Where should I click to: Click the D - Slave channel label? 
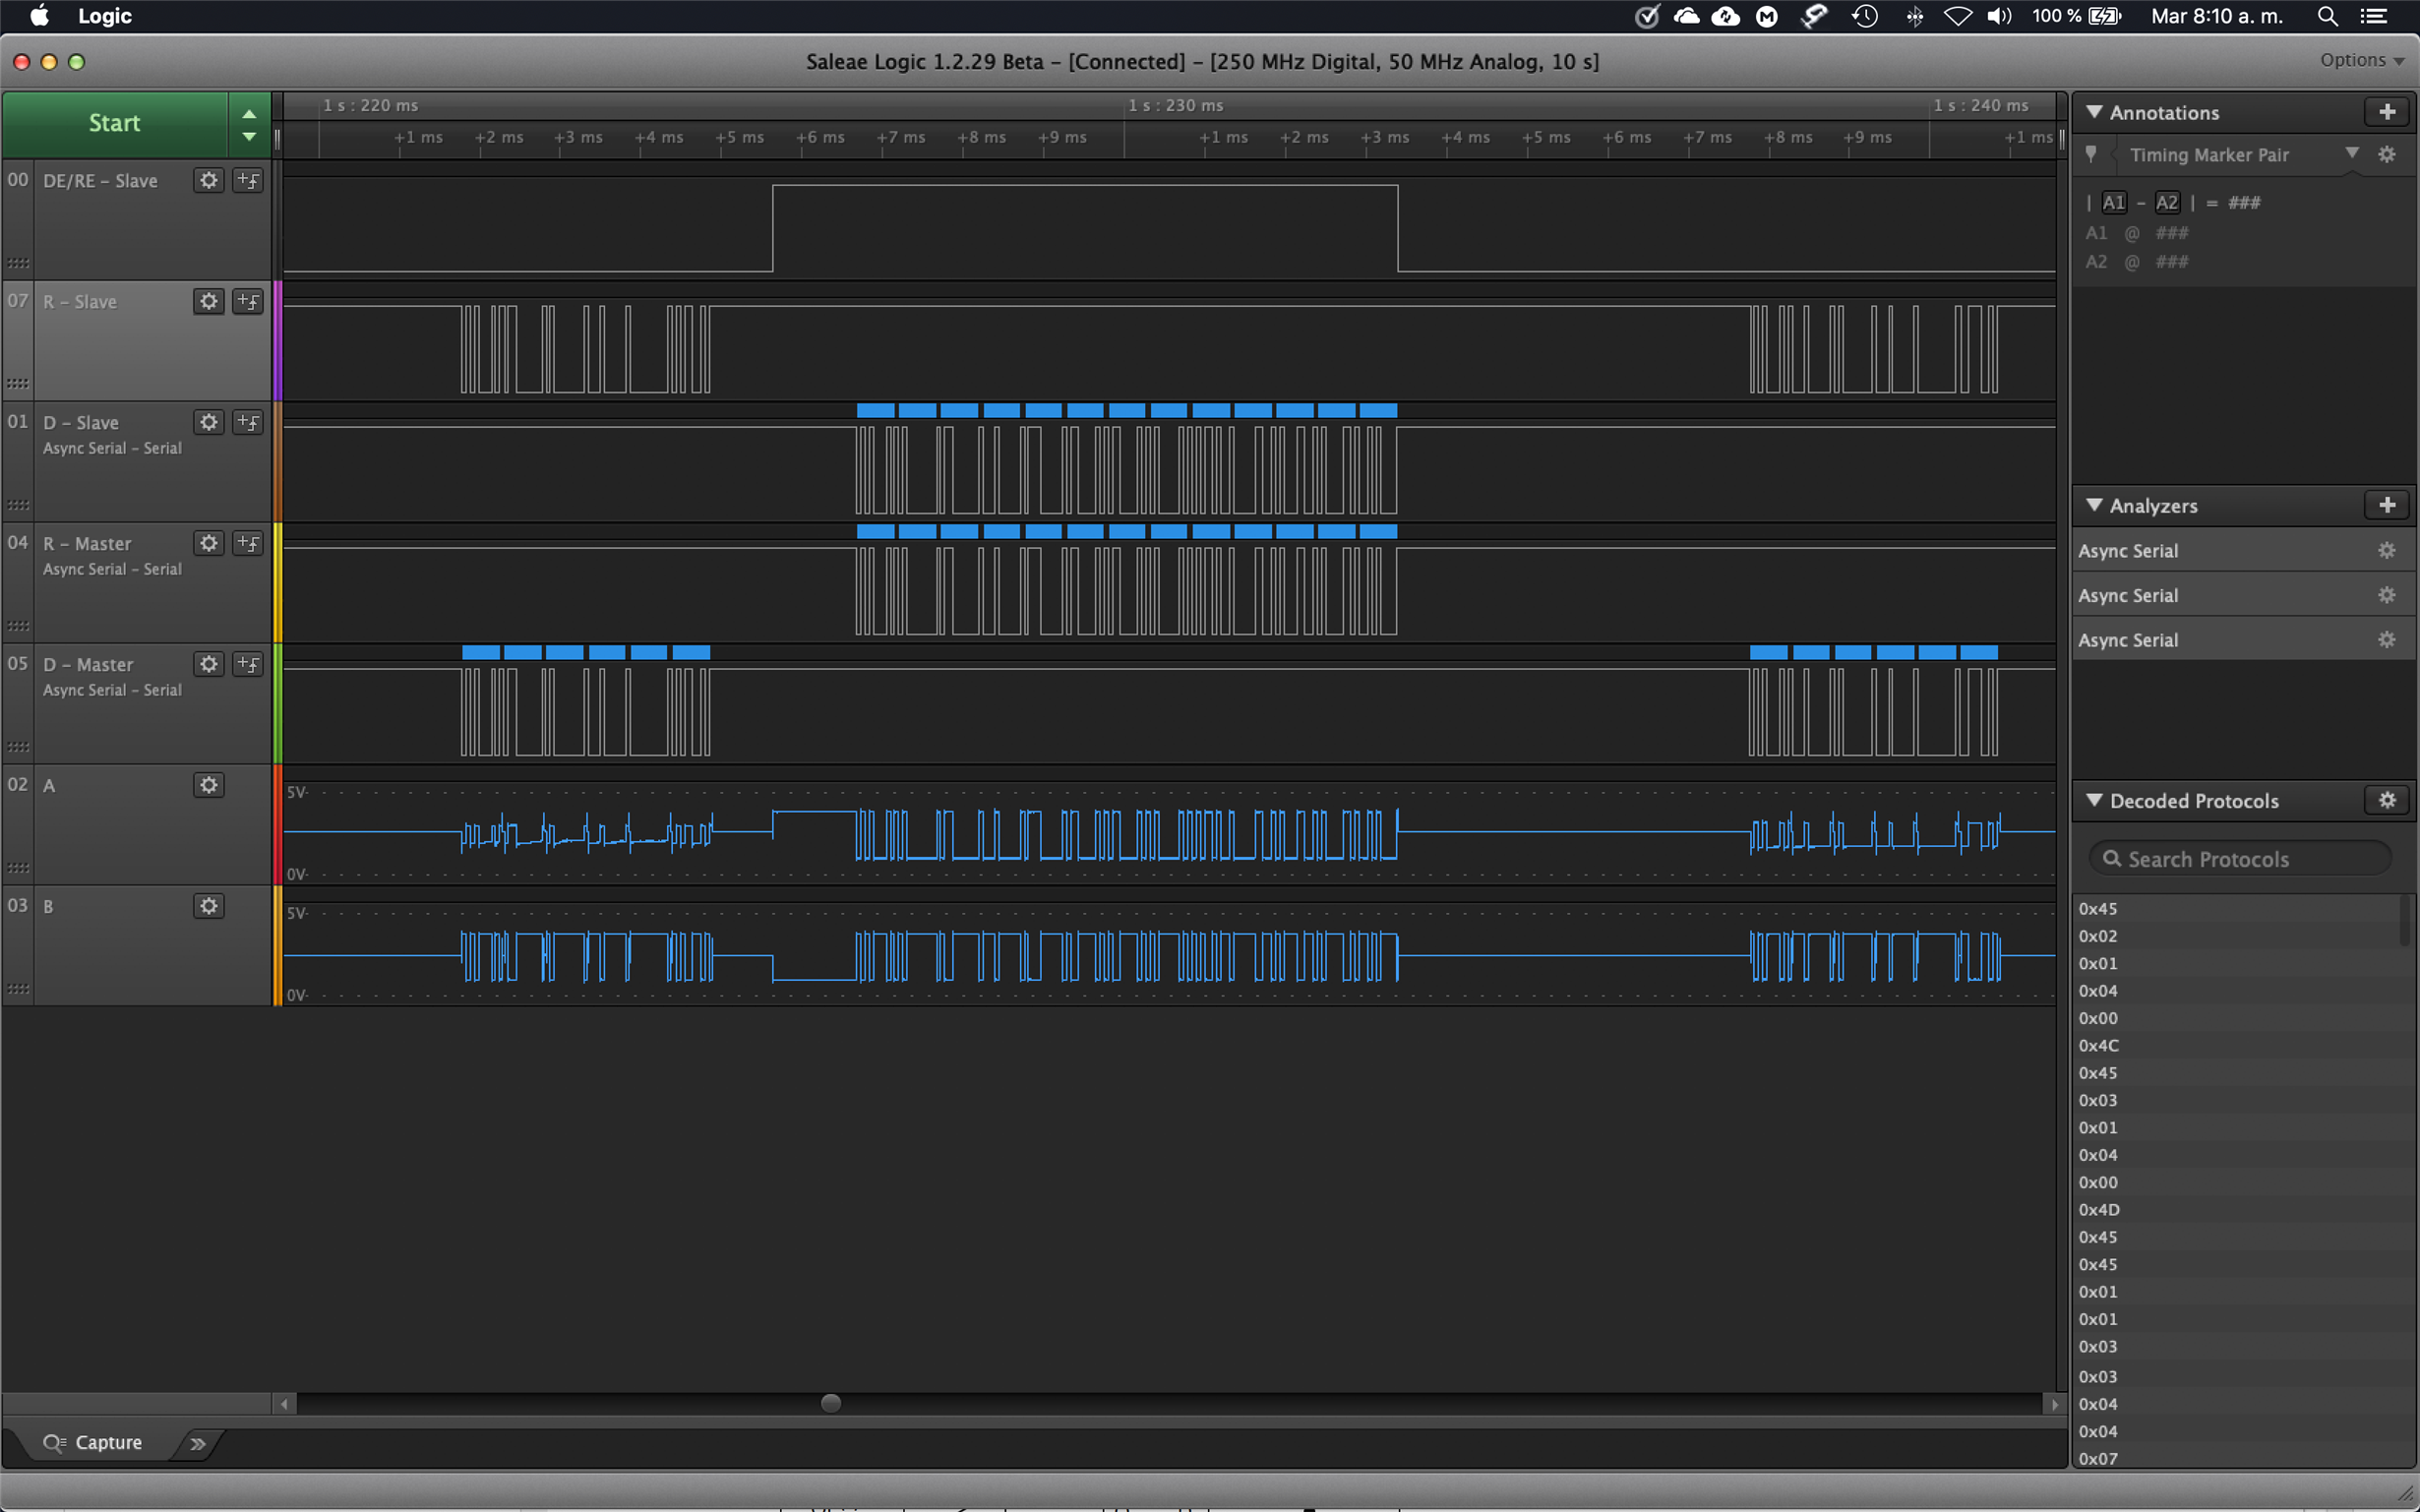tap(81, 423)
